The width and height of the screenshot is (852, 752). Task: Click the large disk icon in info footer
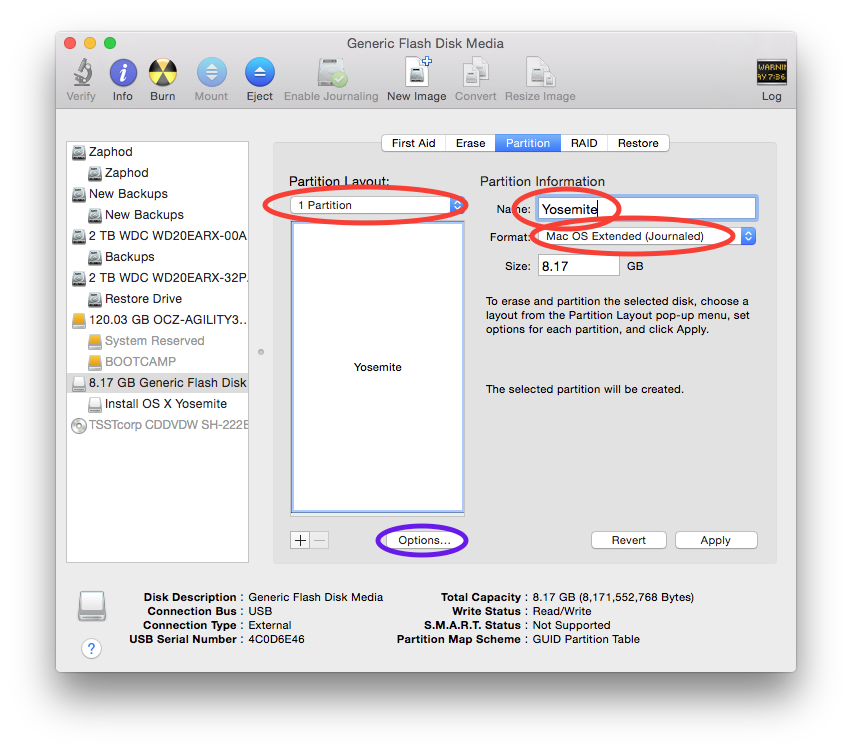(x=92, y=606)
